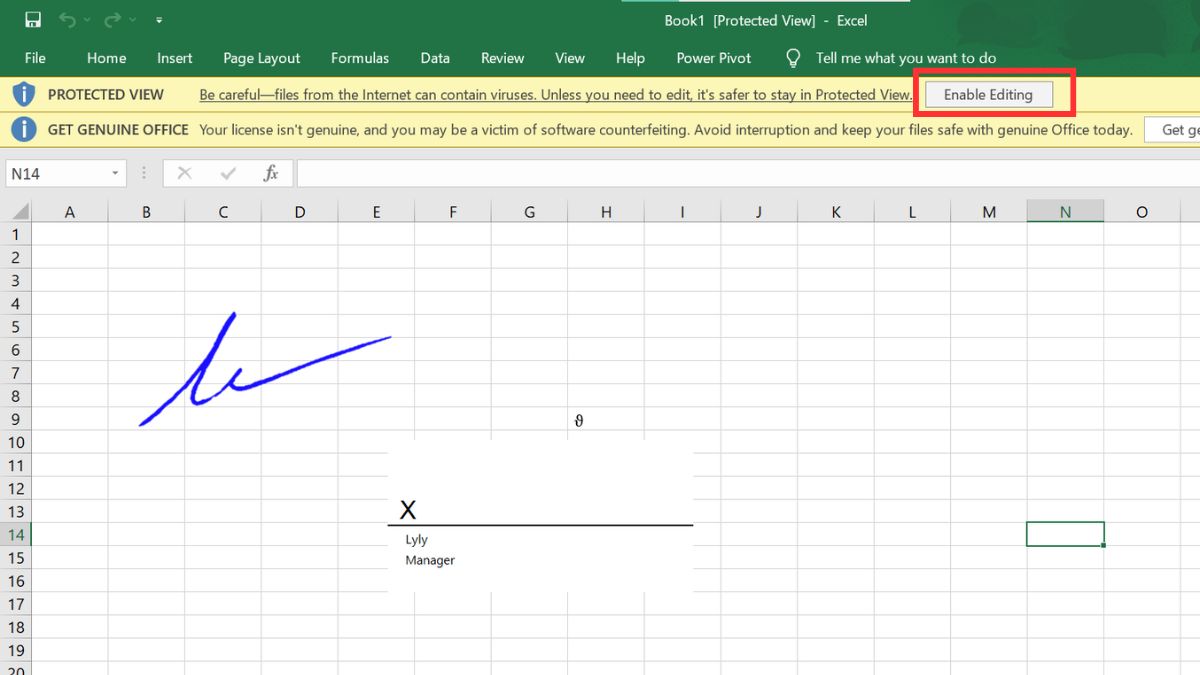The width and height of the screenshot is (1200, 675).
Task: Click the selected cell N14
Action: (x=1065, y=534)
